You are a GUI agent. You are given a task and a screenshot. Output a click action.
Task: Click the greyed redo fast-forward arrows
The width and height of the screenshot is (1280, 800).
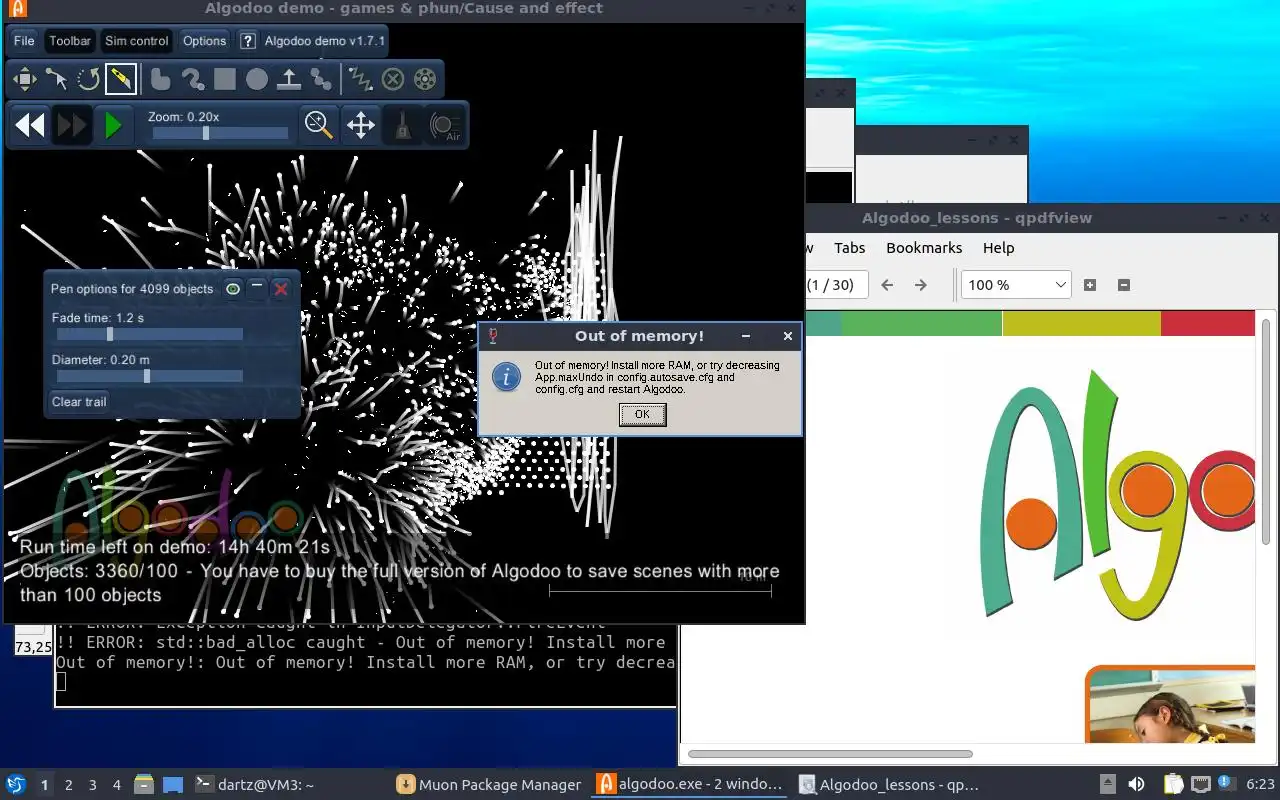(72, 125)
